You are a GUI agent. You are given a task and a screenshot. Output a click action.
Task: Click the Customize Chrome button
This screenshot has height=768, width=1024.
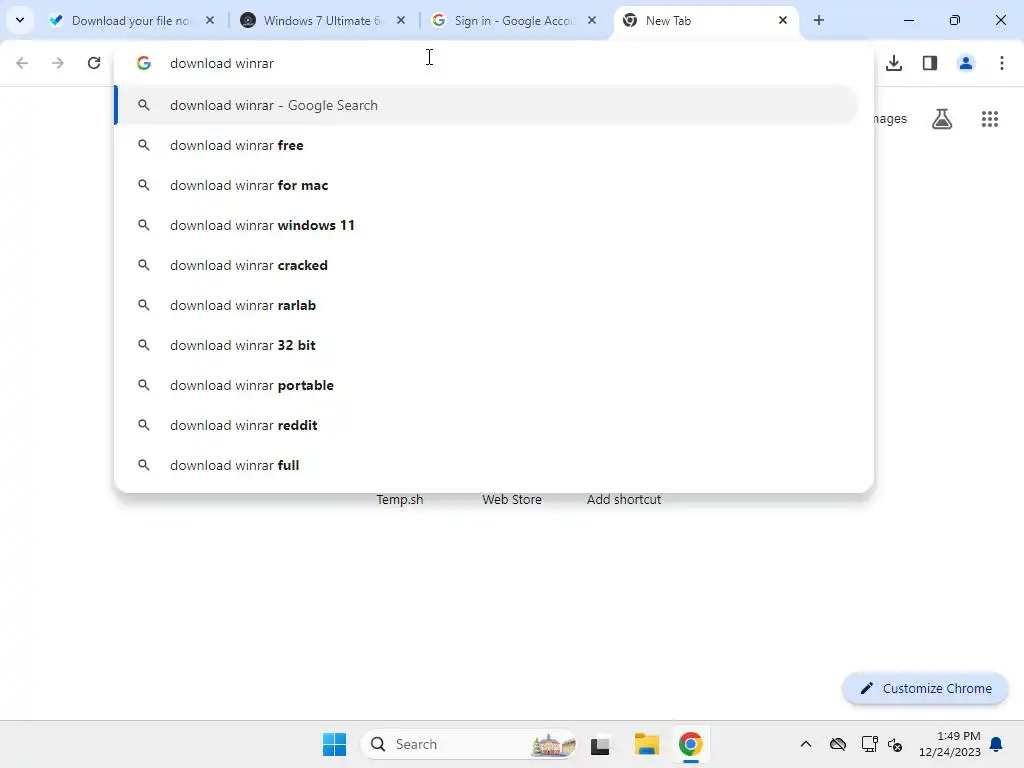pyautogui.click(x=925, y=688)
